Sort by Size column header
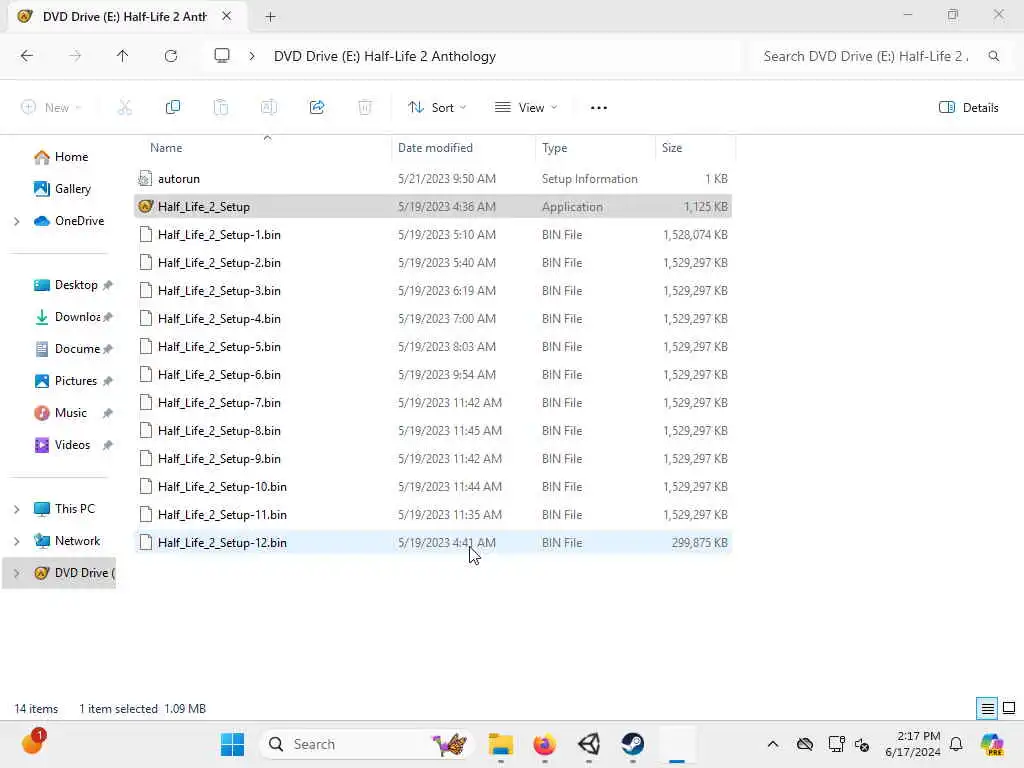 point(671,148)
